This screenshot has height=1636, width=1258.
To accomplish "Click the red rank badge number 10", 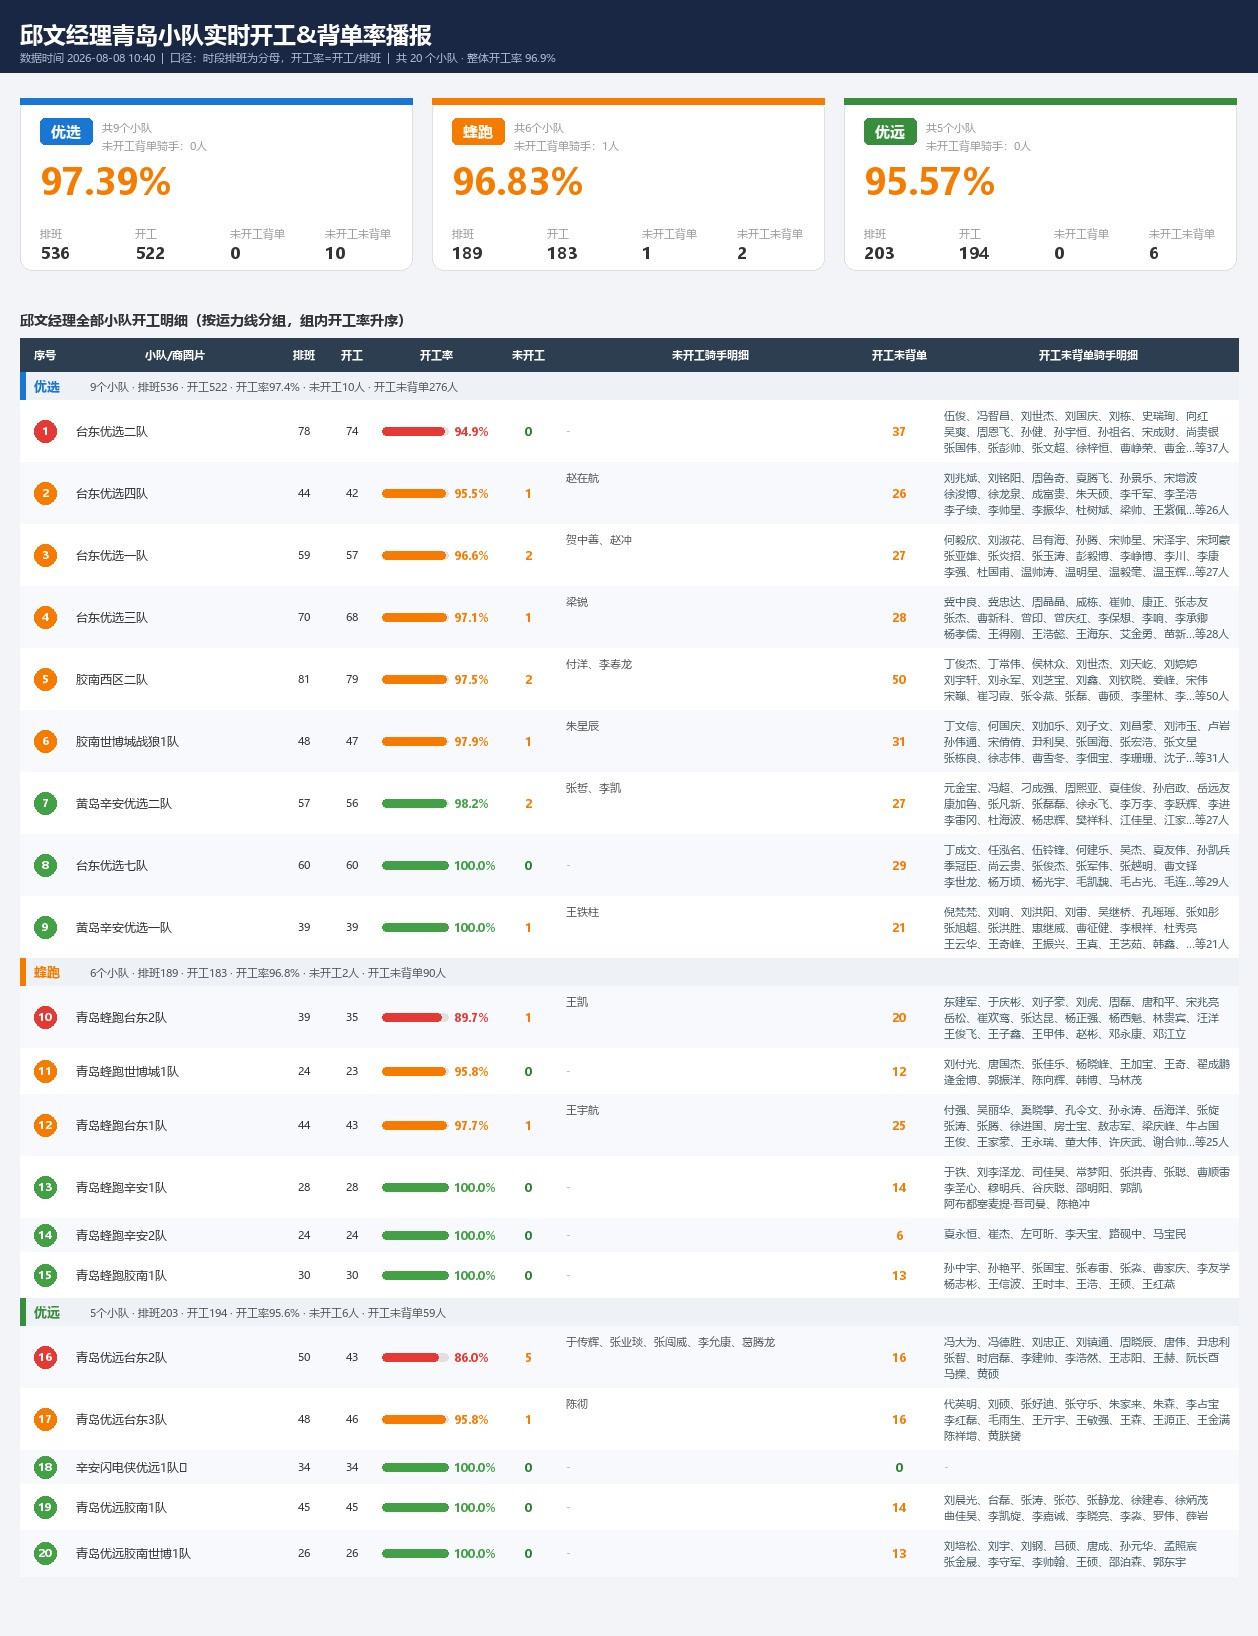I will pos(45,1017).
